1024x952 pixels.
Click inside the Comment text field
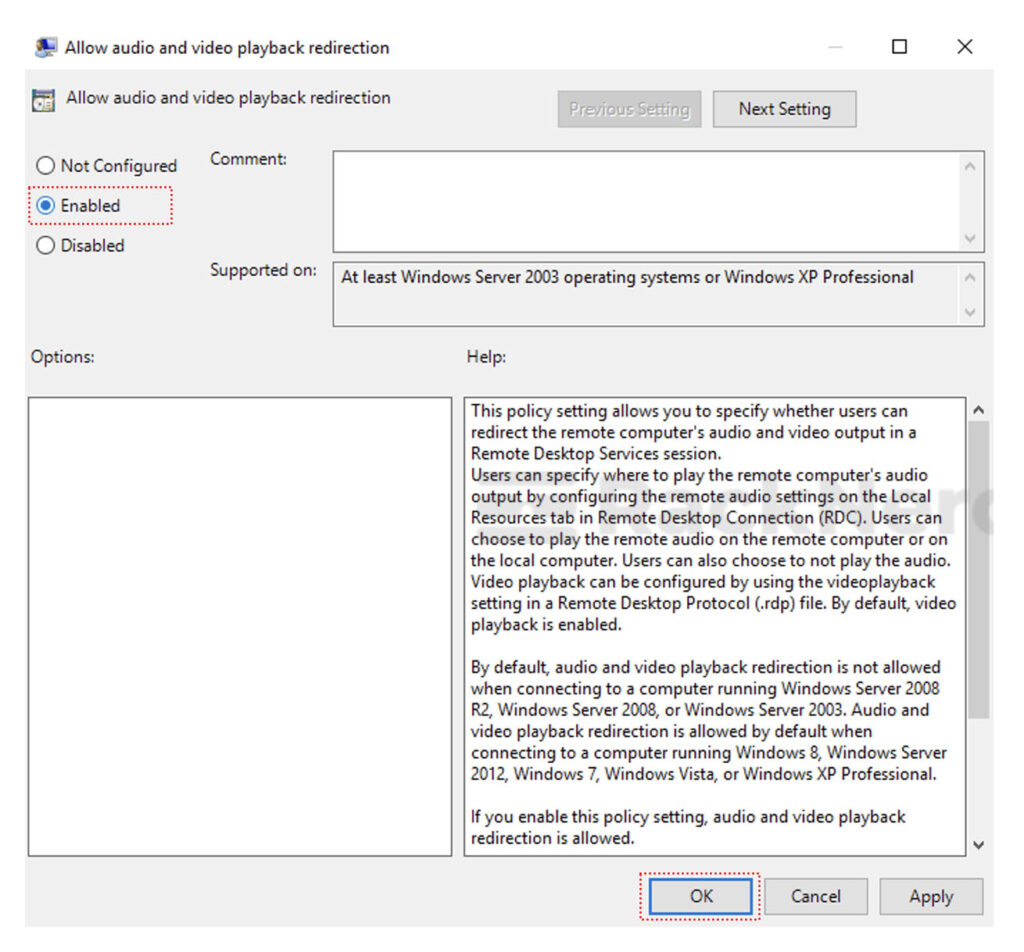tap(650, 195)
